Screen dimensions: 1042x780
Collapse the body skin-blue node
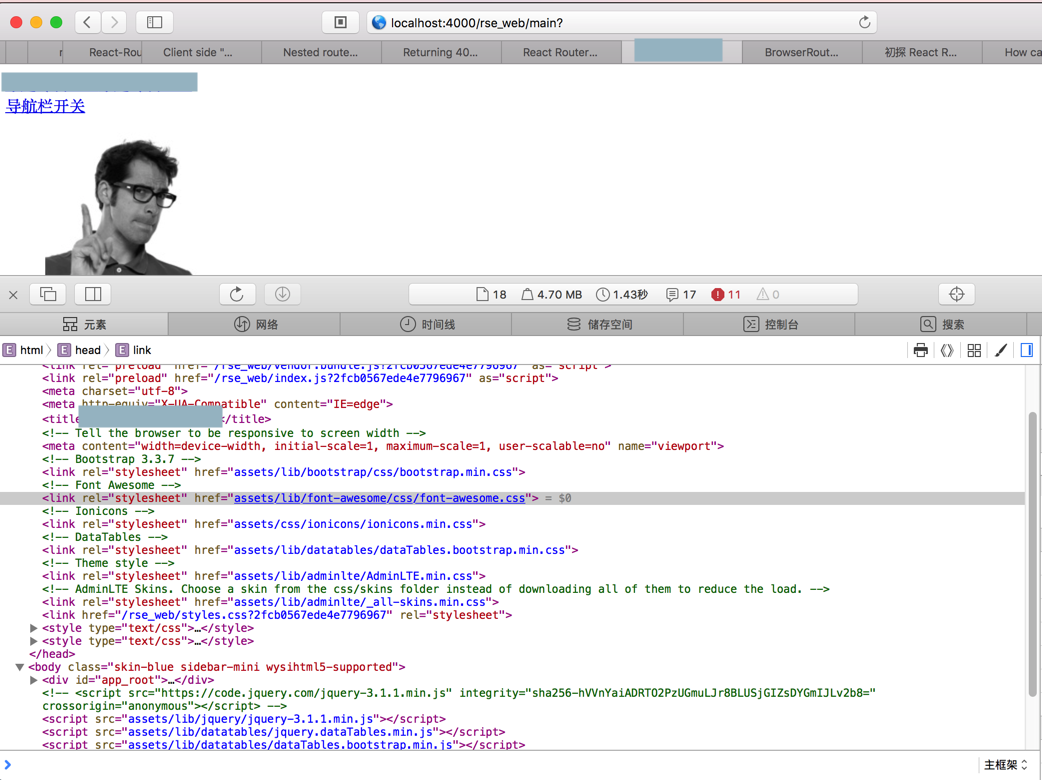tap(20, 667)
